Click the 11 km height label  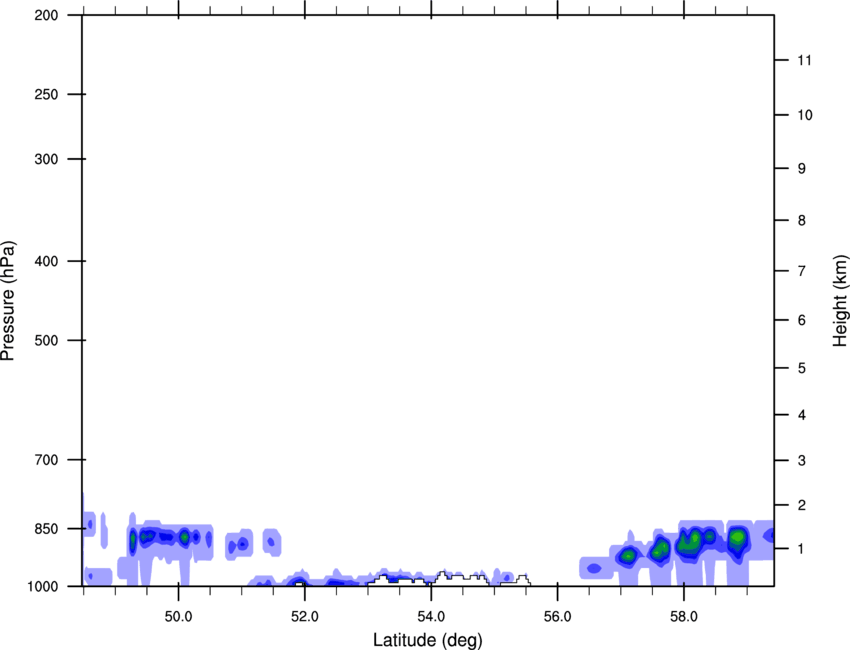pos(805,60)
